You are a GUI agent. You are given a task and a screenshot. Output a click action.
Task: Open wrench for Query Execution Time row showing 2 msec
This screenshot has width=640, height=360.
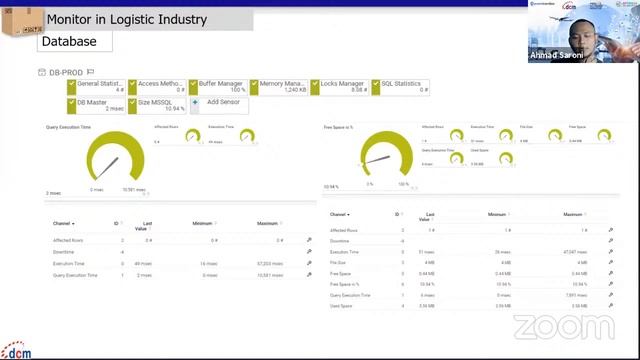click(309, 275)
